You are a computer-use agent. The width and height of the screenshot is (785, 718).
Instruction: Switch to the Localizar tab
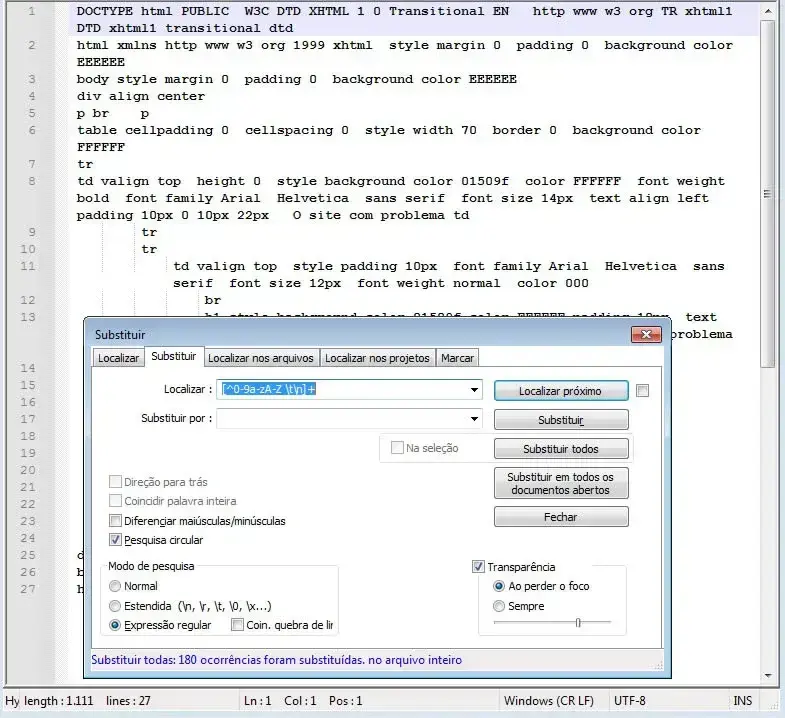(118, 358)
